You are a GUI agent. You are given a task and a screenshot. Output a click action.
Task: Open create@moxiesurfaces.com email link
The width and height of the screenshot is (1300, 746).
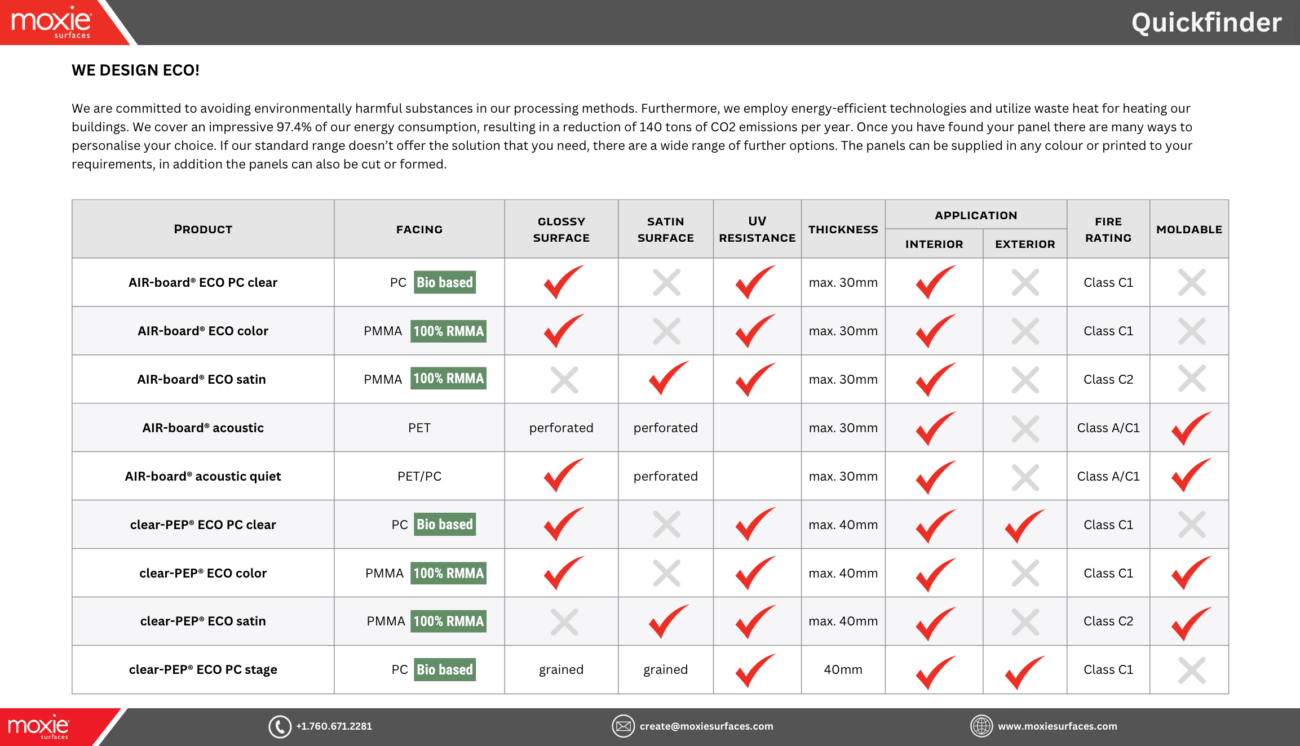(706, 727)
